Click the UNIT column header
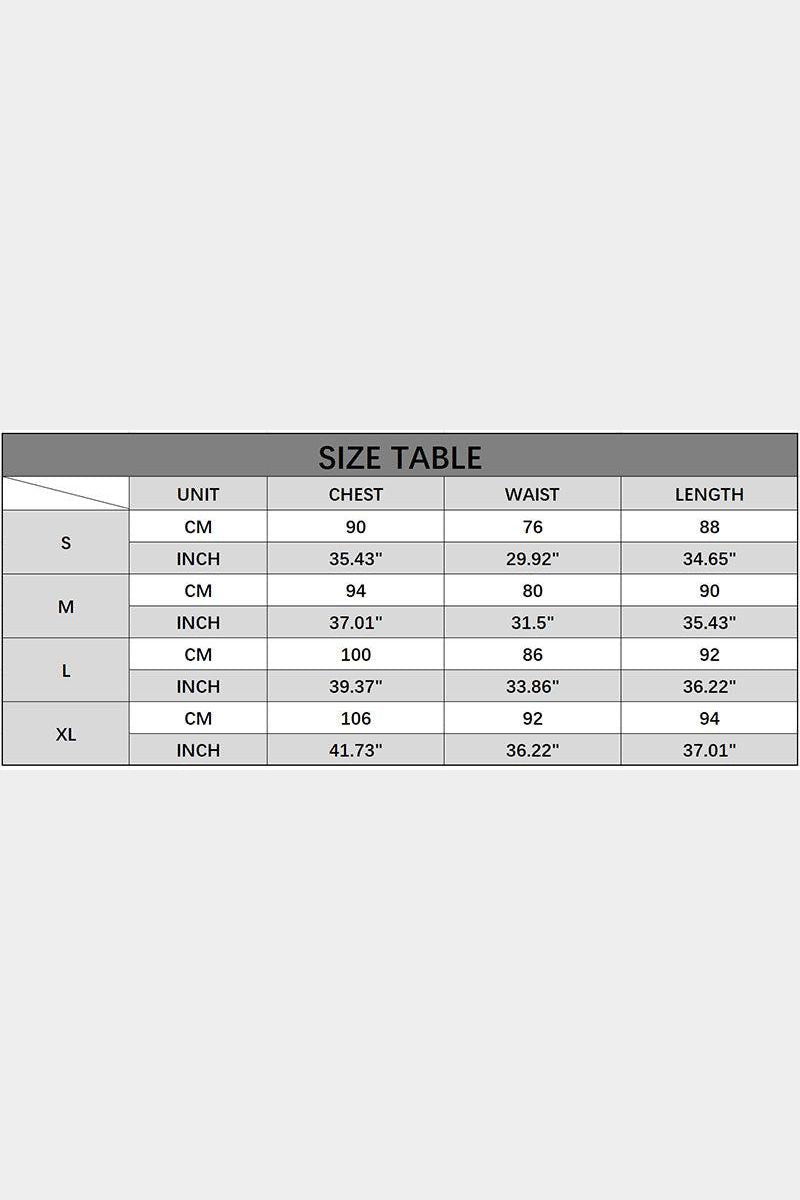This screenshot has height=1200, width=800. pos(198,494)
